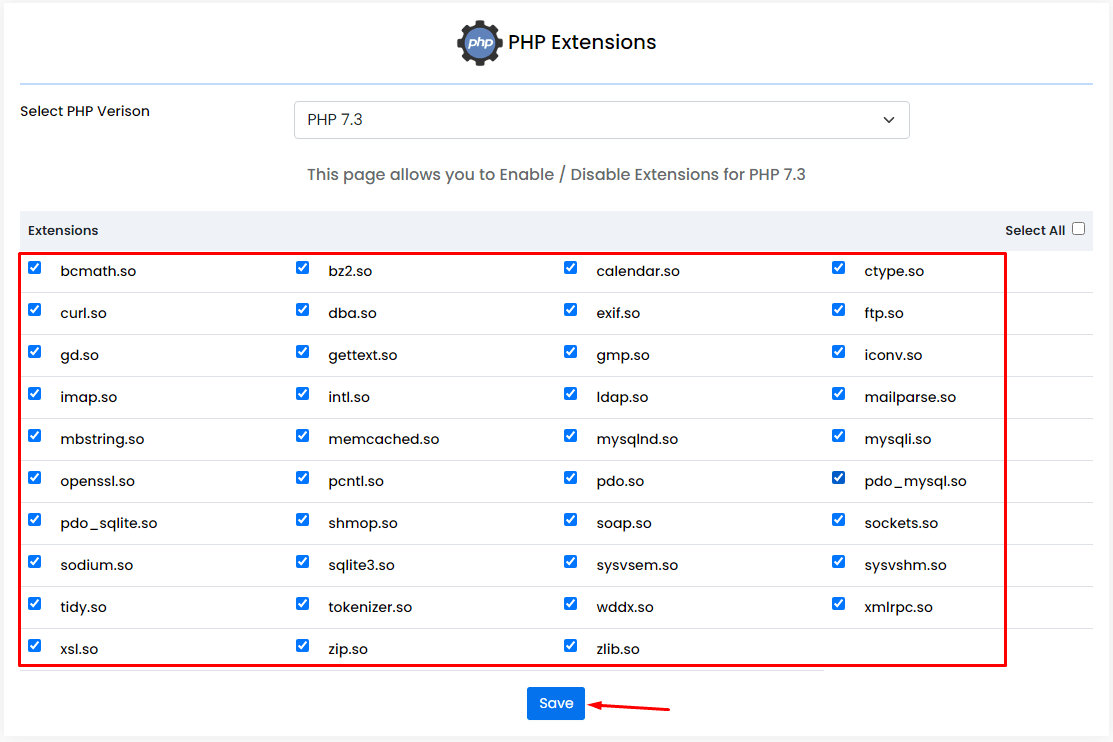Uncheck the sysvsem.so checkbox
The width and height of the screenshot is (1113, 742).
(571, 562)
